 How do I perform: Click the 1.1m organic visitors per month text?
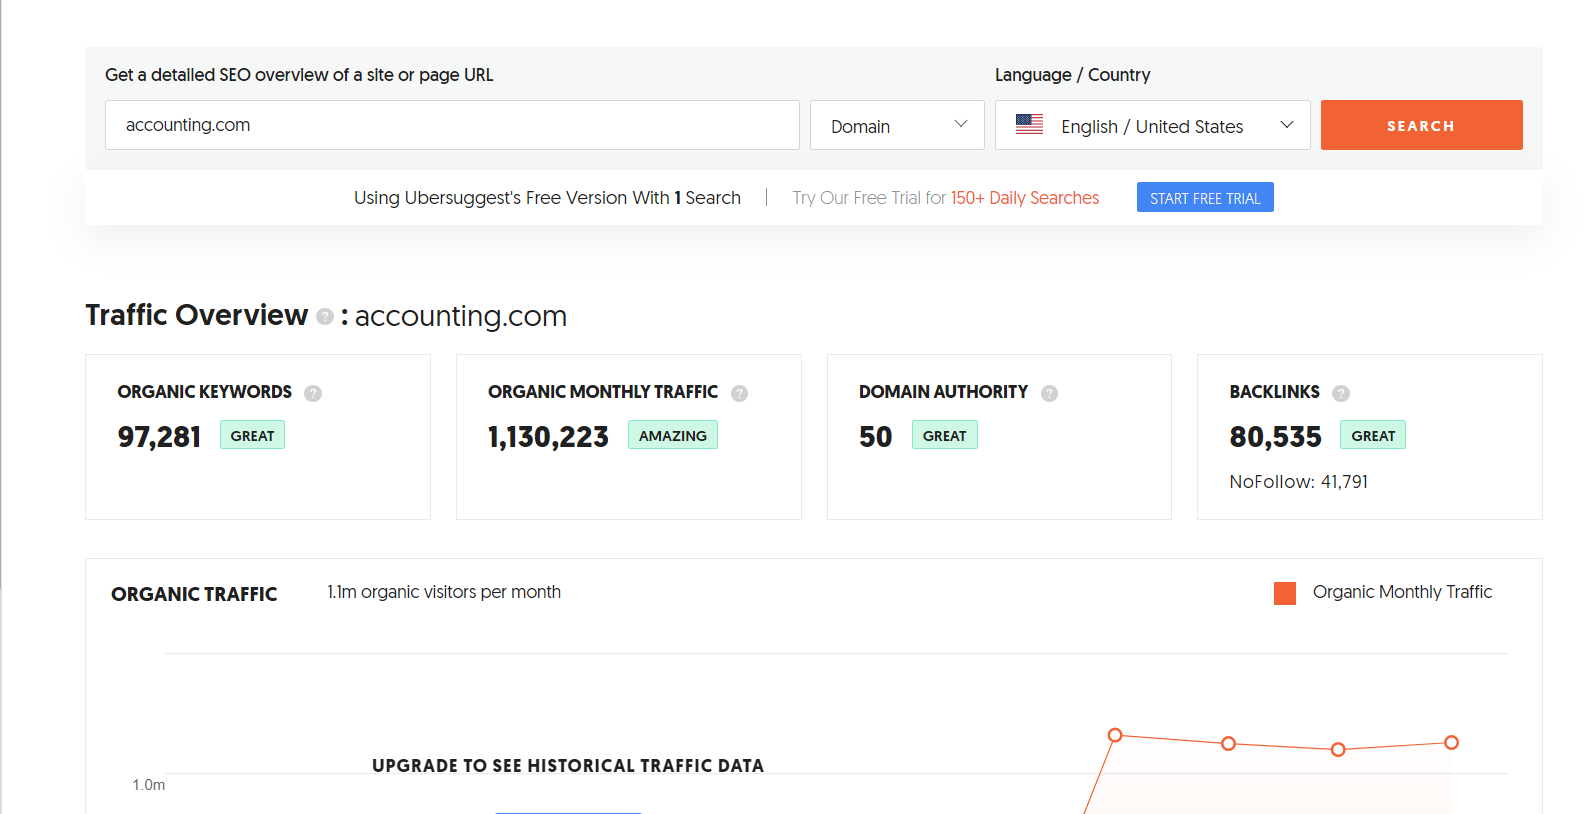[444, 592]
